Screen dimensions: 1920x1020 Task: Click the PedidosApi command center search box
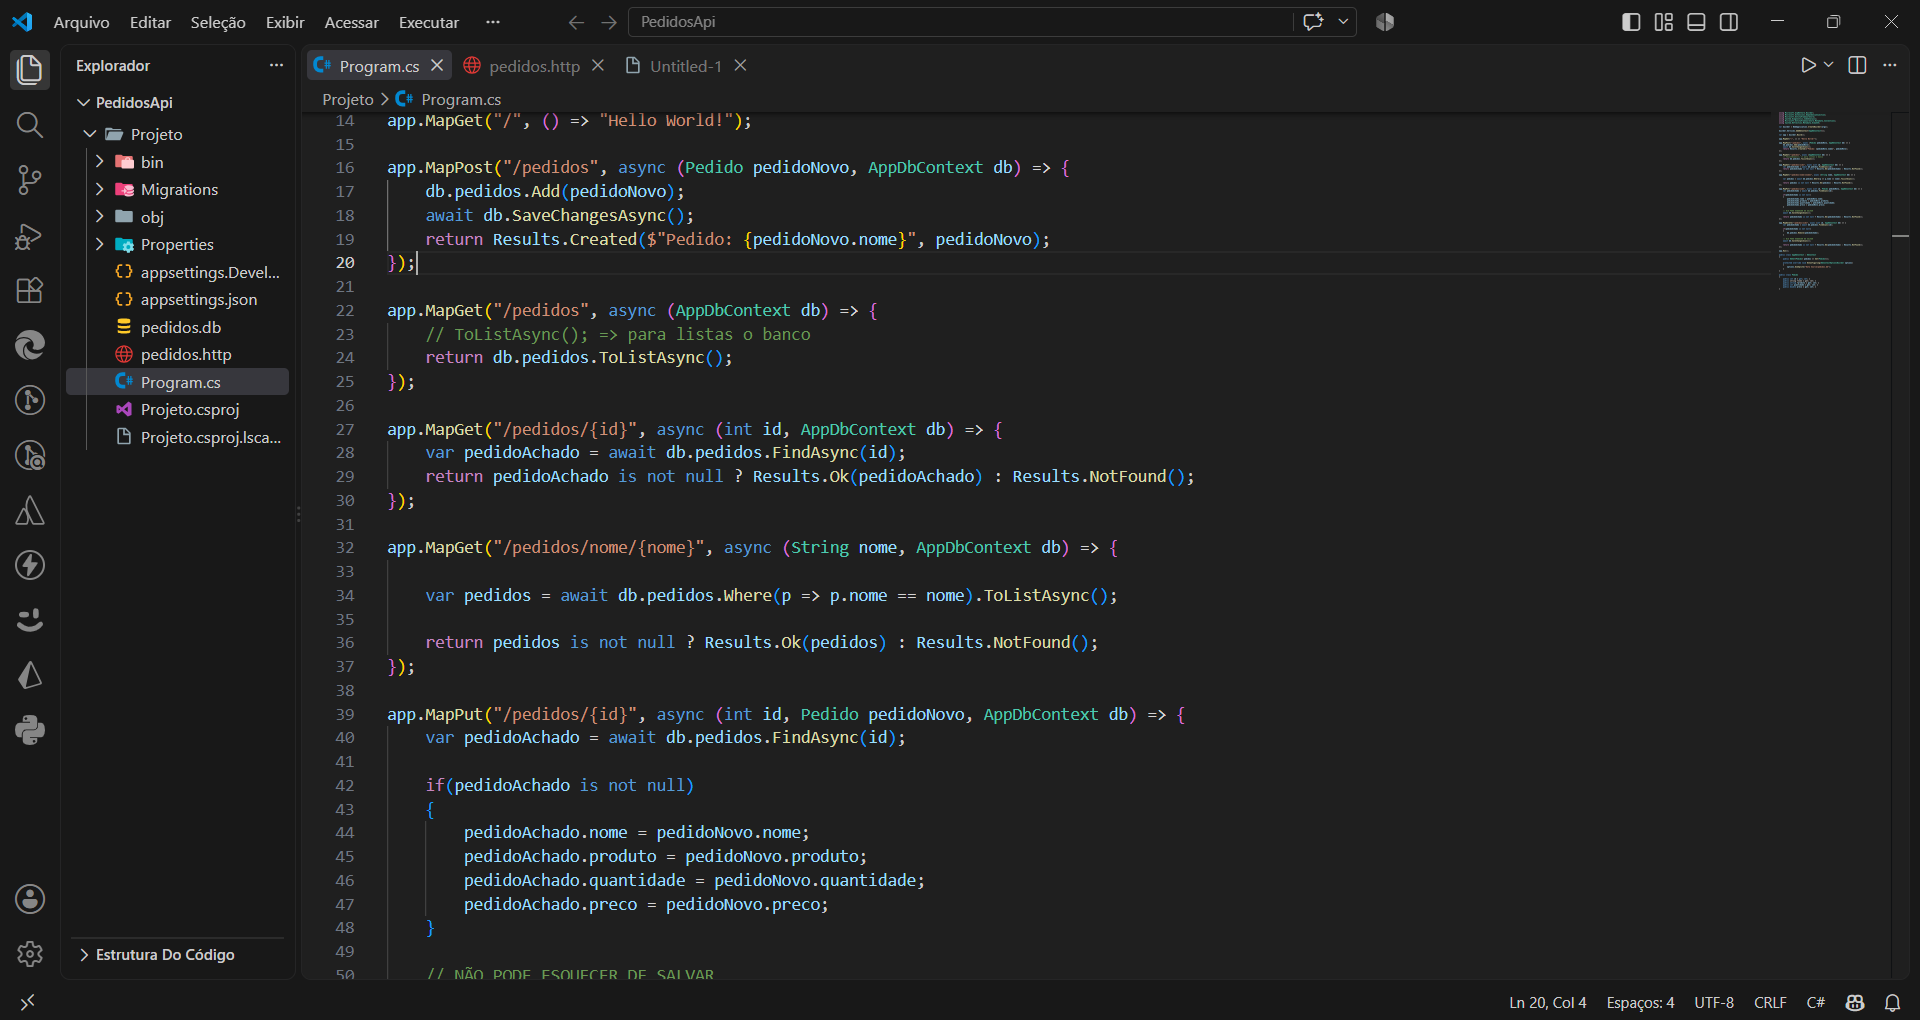click(x=960, y=22)
